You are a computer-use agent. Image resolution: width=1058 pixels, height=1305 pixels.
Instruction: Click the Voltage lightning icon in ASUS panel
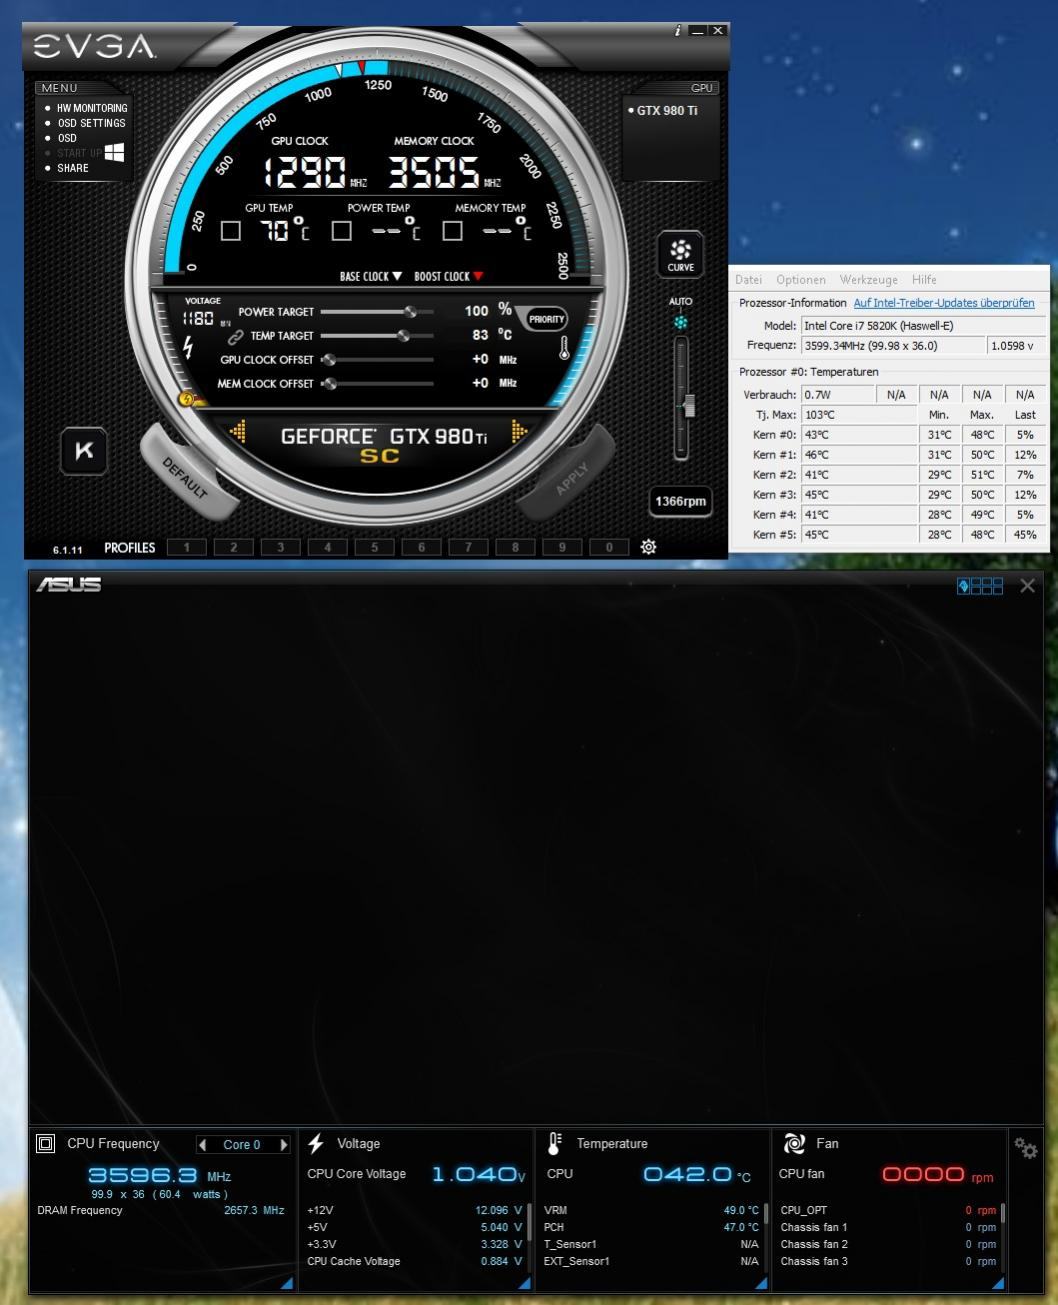click(x=316, y=1143)
